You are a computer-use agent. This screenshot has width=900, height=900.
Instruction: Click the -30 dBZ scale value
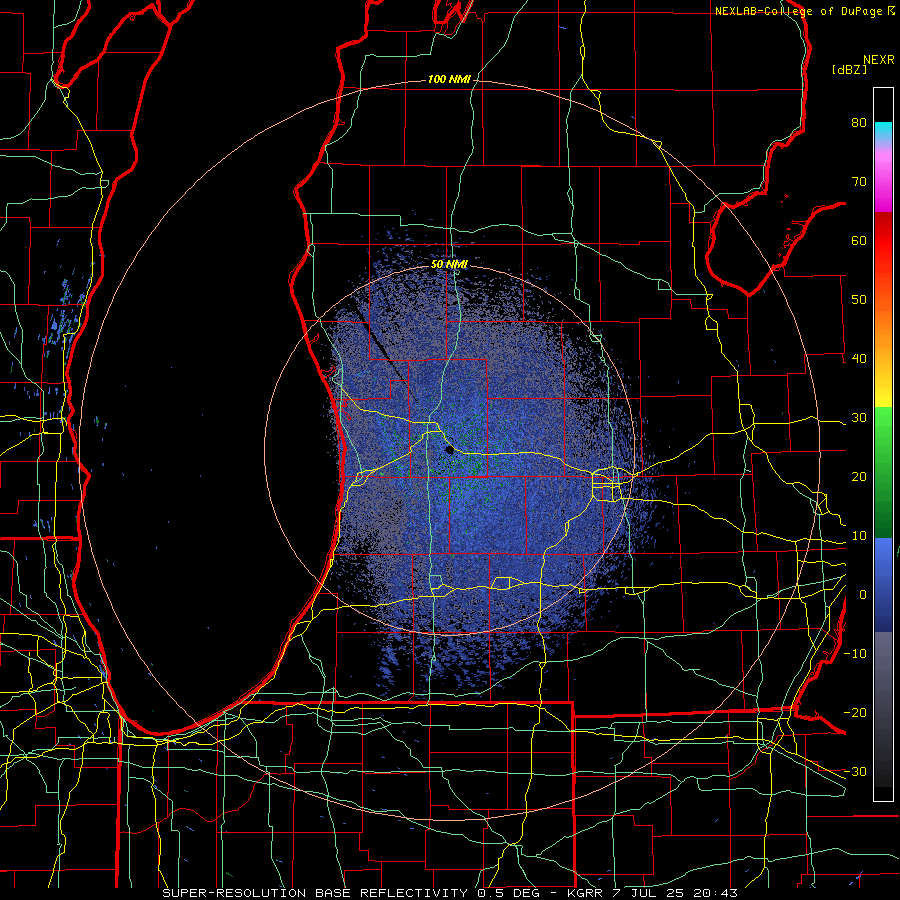click(x=855, y=771)
